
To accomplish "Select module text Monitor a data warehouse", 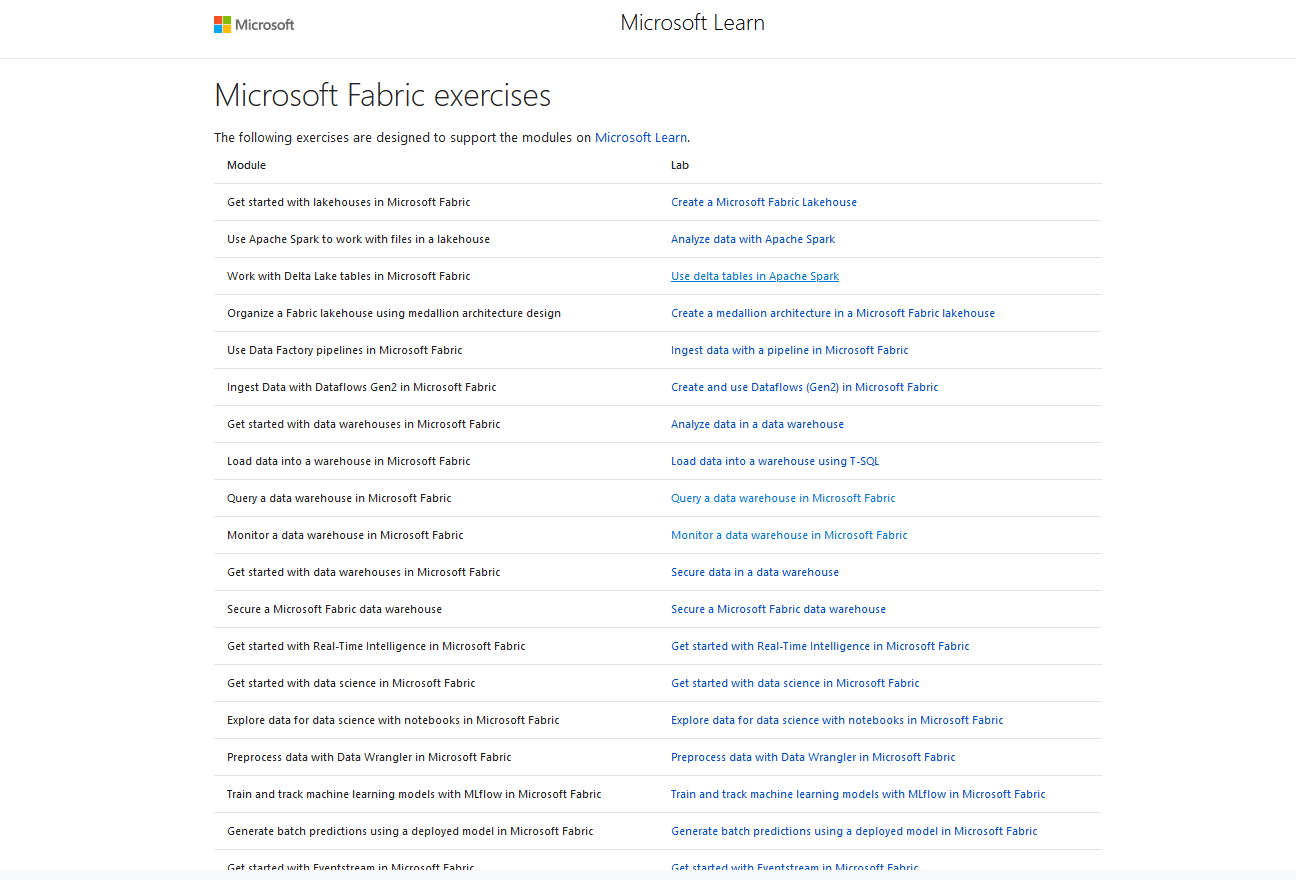I will pos(345,535).
